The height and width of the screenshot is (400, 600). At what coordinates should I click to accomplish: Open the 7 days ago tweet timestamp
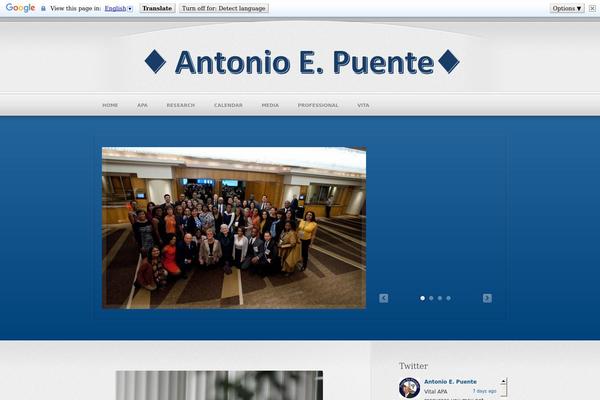484,391
